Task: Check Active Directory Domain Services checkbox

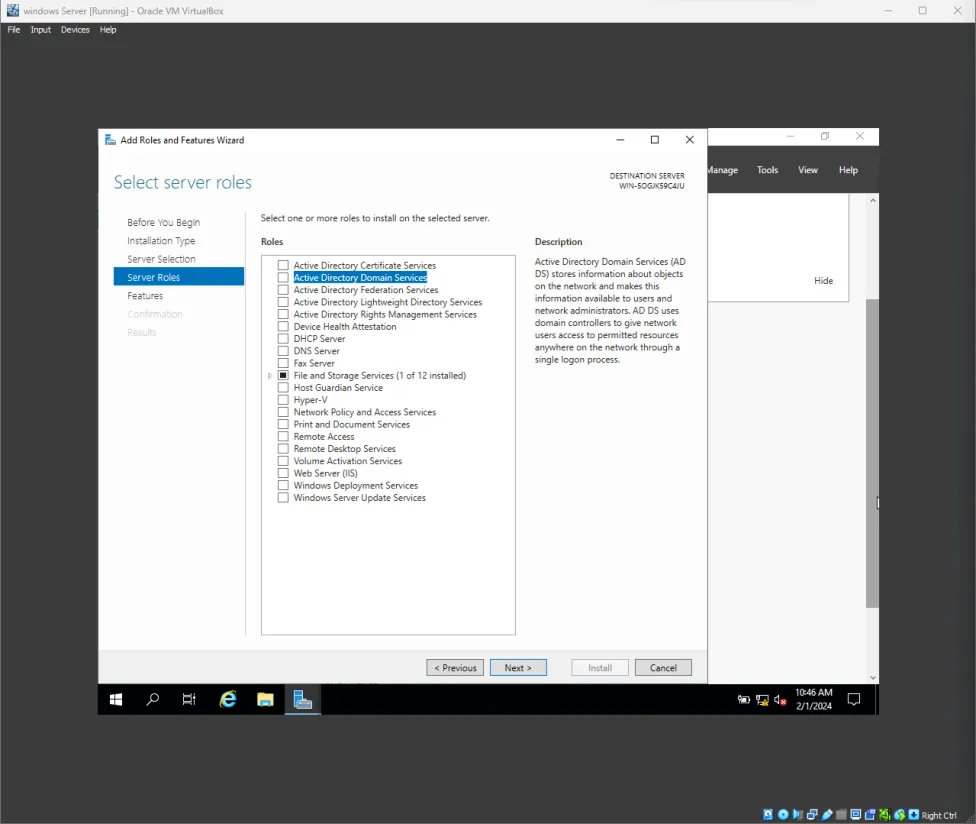Action: [283, 278]
